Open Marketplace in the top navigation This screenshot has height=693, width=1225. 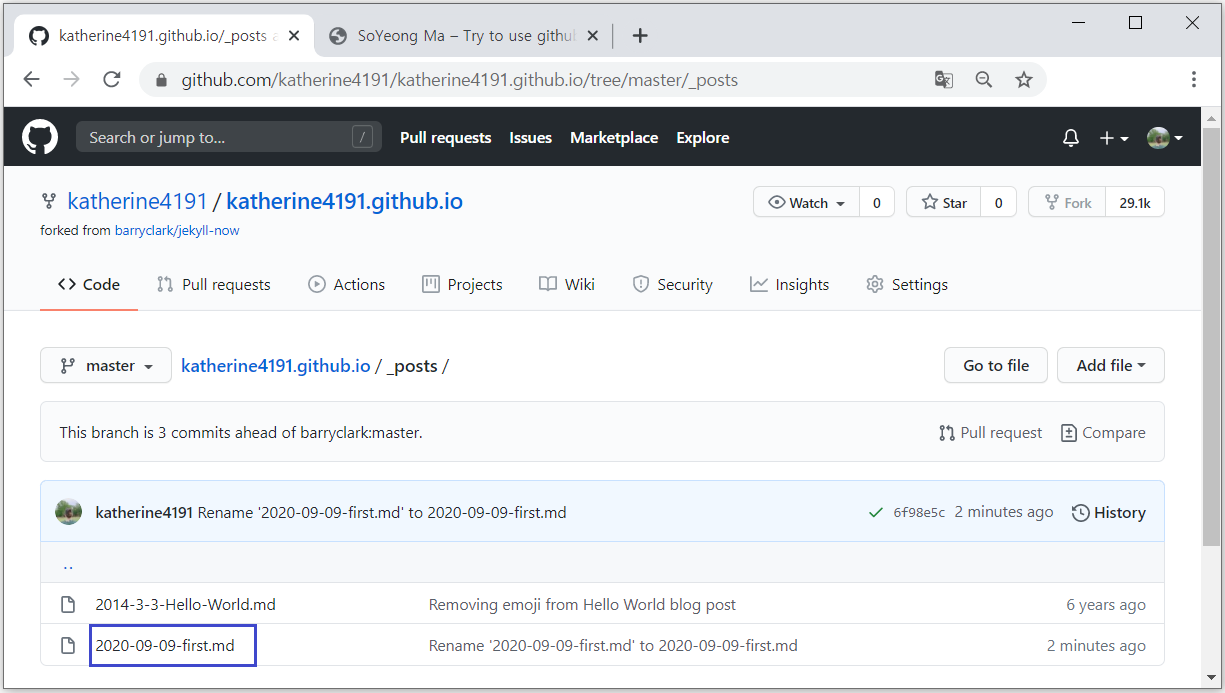614,138
